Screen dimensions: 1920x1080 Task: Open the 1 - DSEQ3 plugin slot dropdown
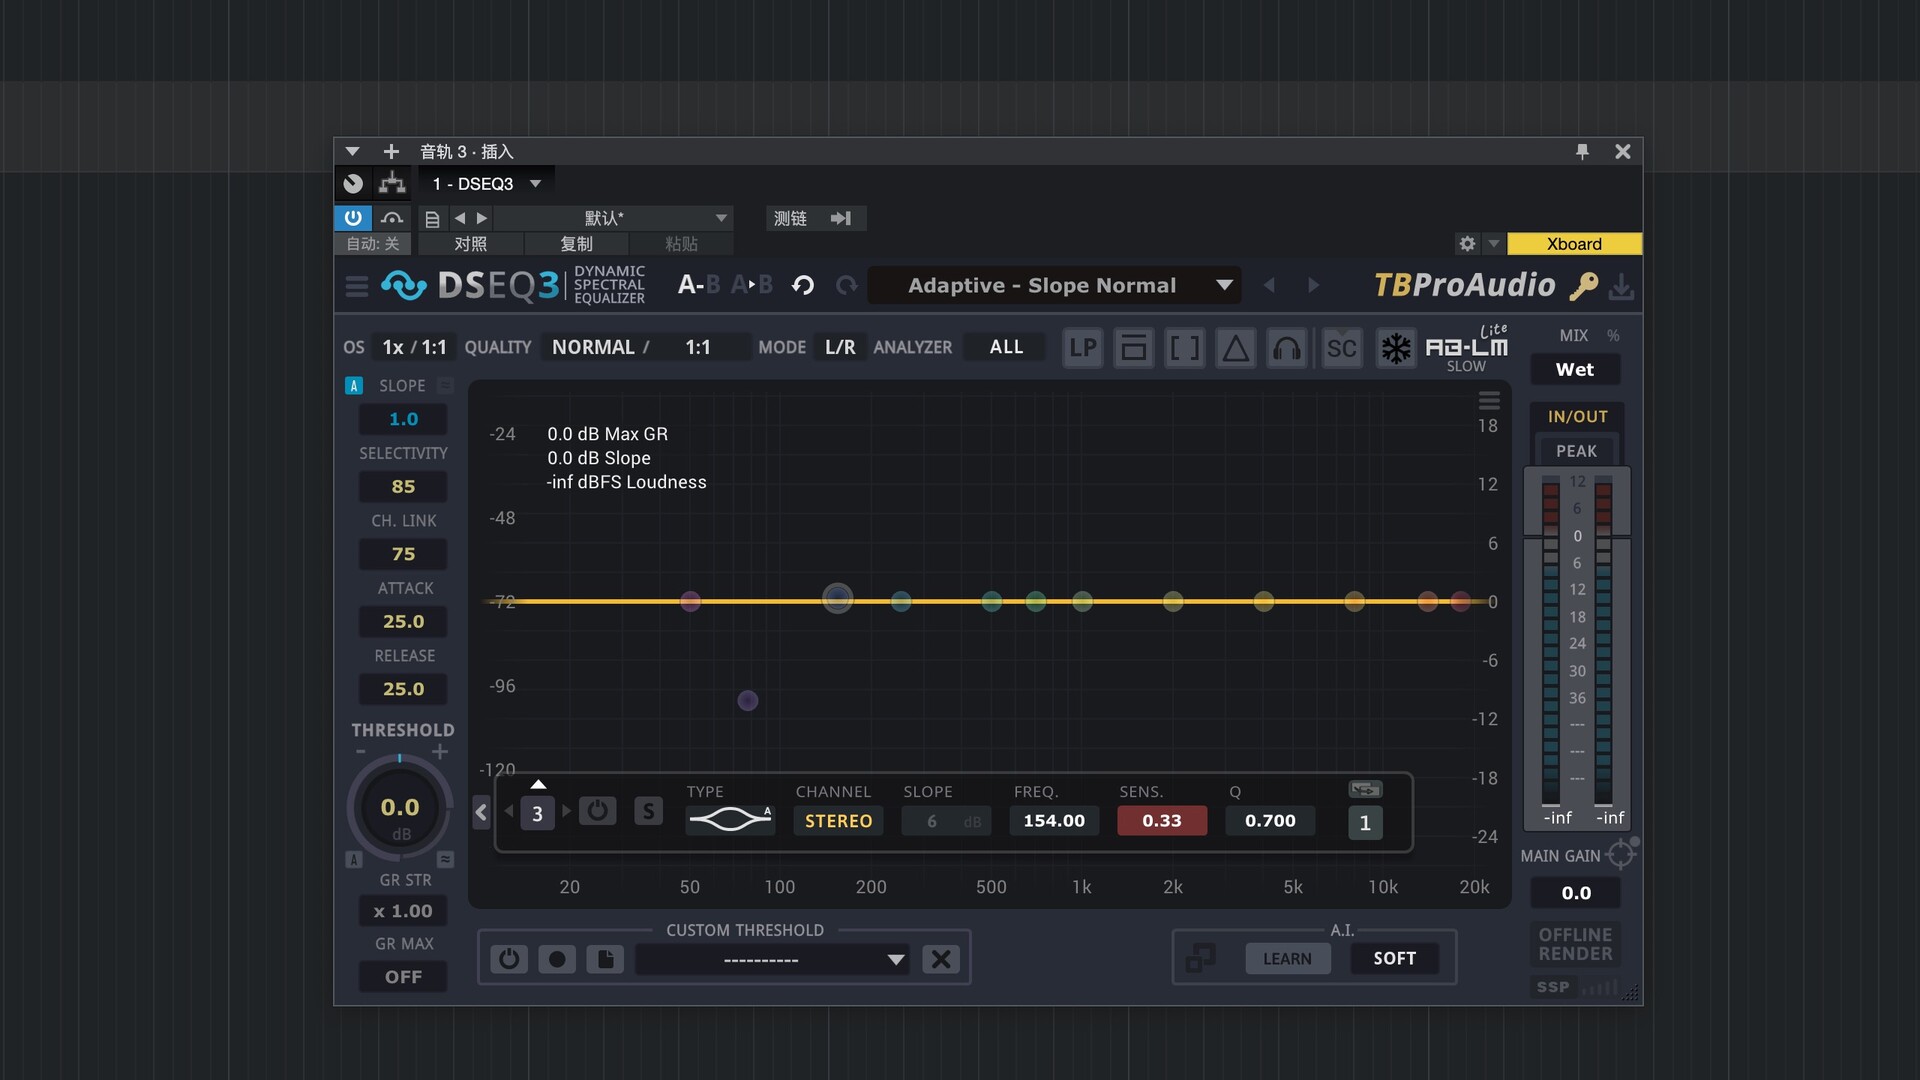click(x=487, y=184)
